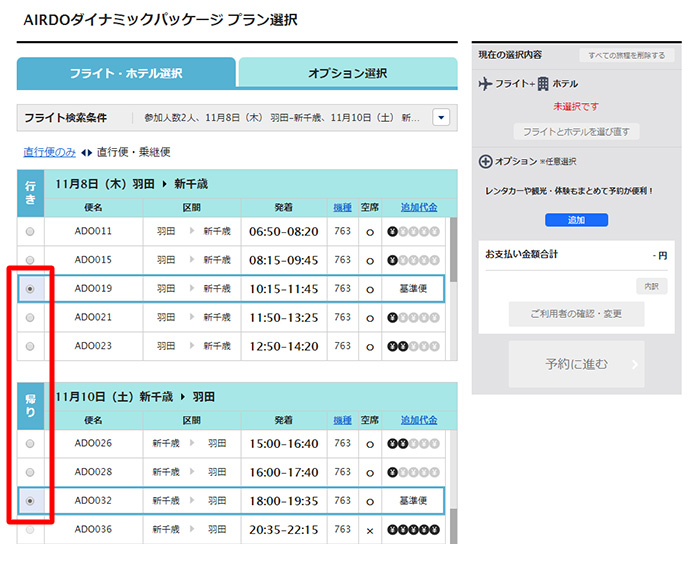Click the yen surcharge icons for ADO021
The image size is (700, 562).
413,318
